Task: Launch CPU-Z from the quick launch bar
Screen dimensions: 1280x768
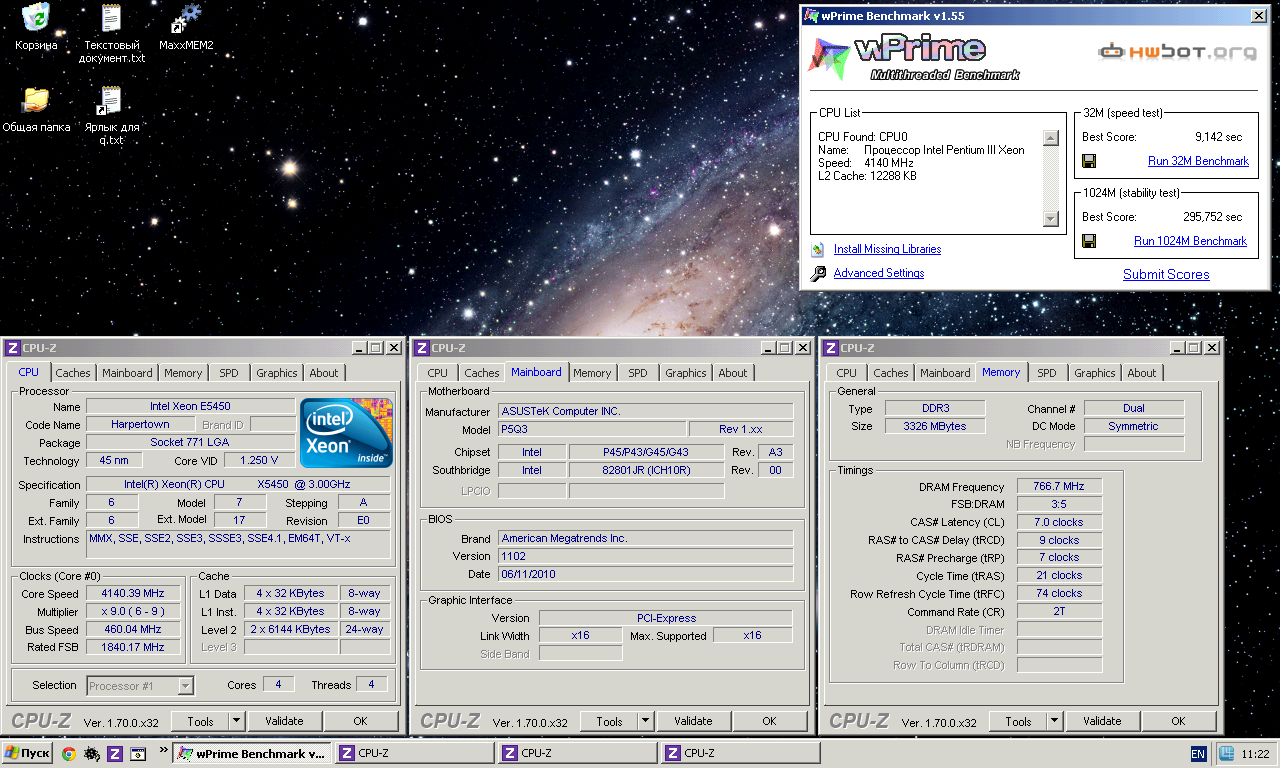Action: point(115,754)
